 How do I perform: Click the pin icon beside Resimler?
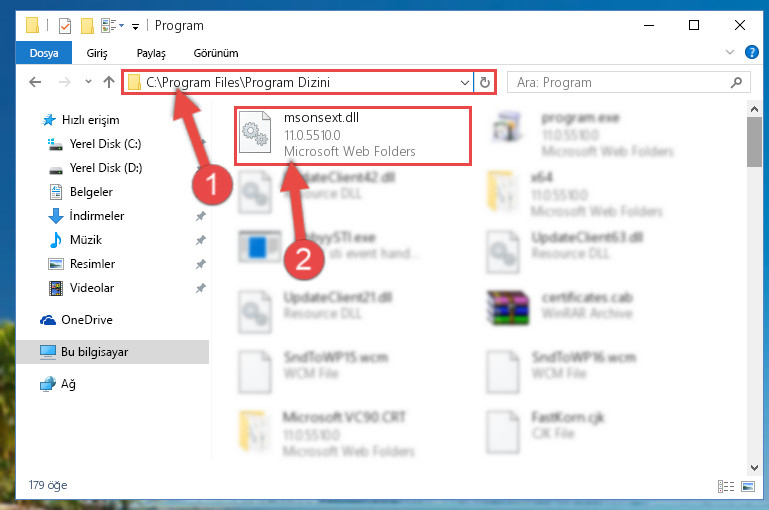[x=200, y=264]
